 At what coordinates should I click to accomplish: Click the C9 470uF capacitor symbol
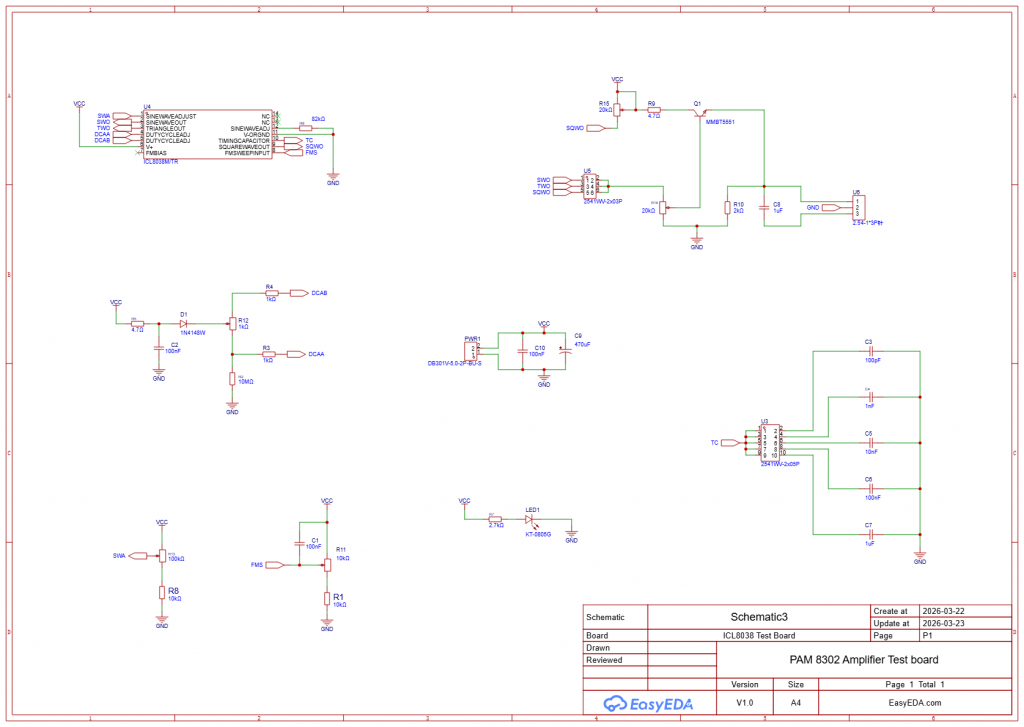click(565, 350)
